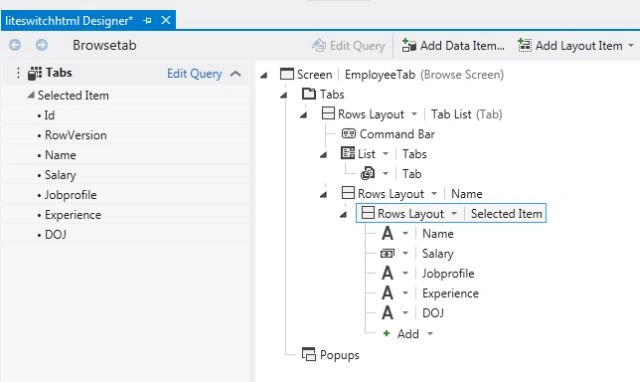Click the green plus Add icon
Viewport: 640px width, 382px height.
click(x=386, y=333)
